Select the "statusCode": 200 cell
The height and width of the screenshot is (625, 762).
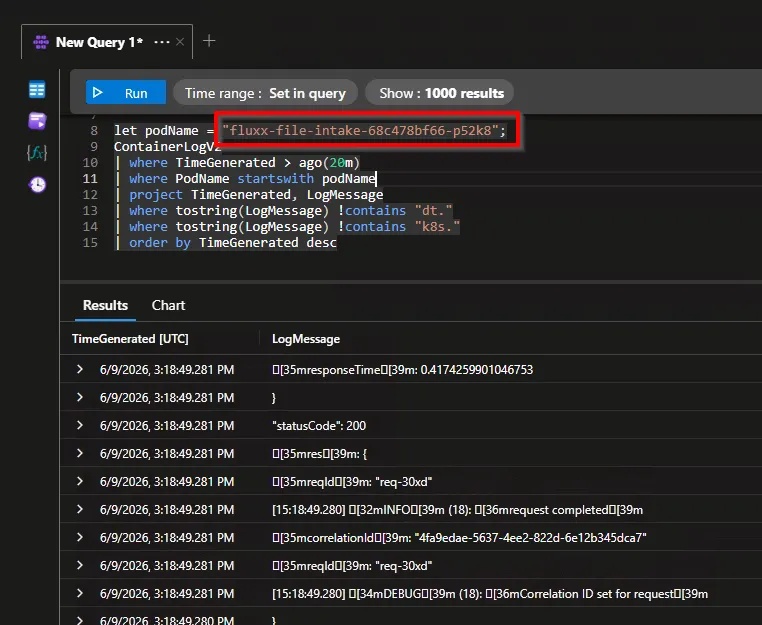(319, 426)
